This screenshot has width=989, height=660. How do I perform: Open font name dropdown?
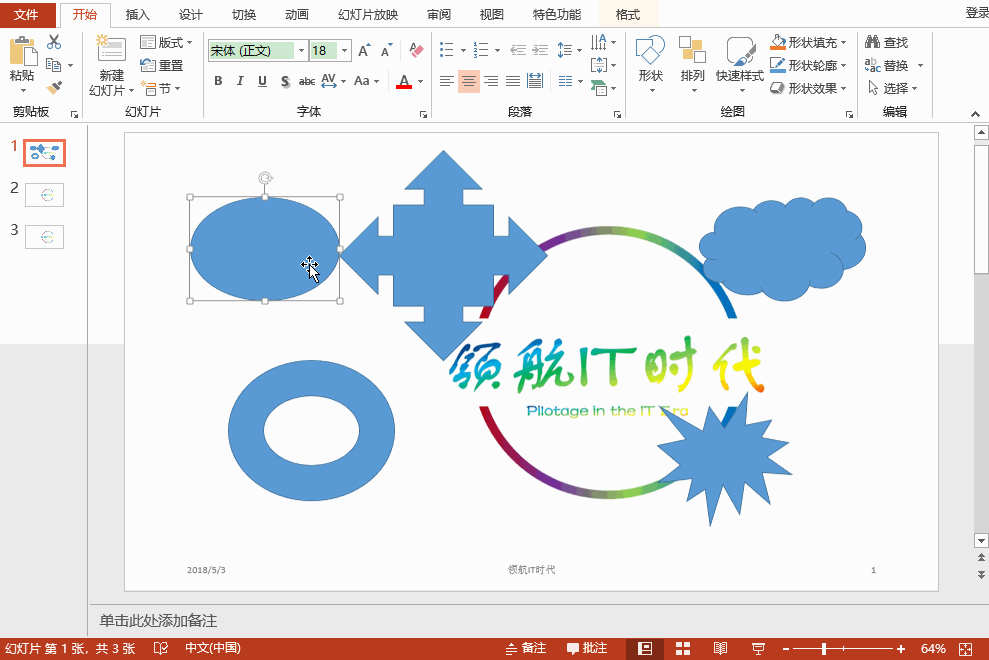pyautogui.click(x=301, y=50)
